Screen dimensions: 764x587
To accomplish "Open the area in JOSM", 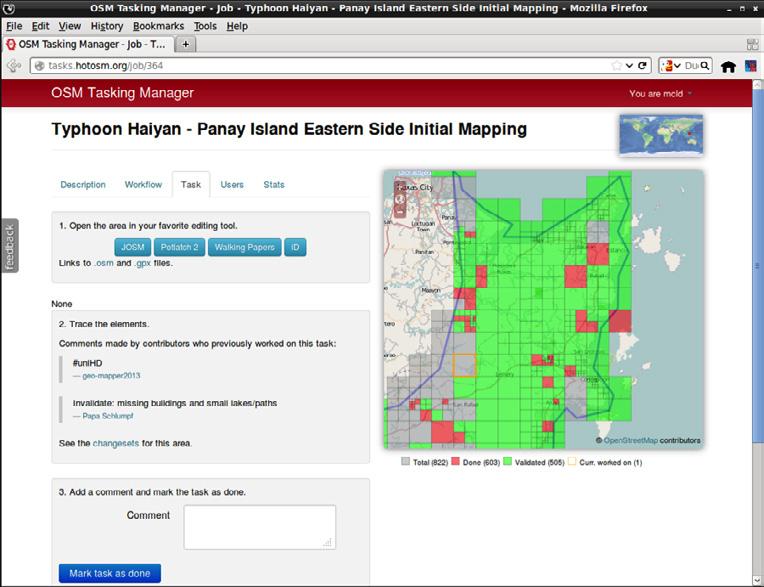I will pyautogui.click(x=132, y=247).
